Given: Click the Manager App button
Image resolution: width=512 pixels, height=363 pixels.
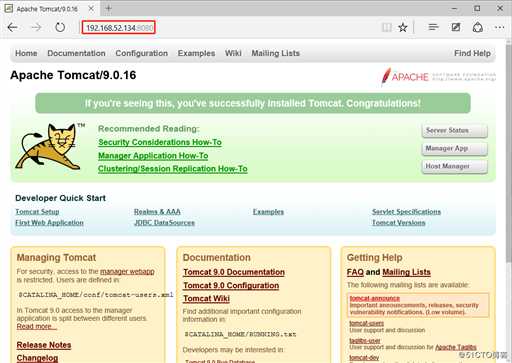Looking at the screenshot, I should [455, 148].
